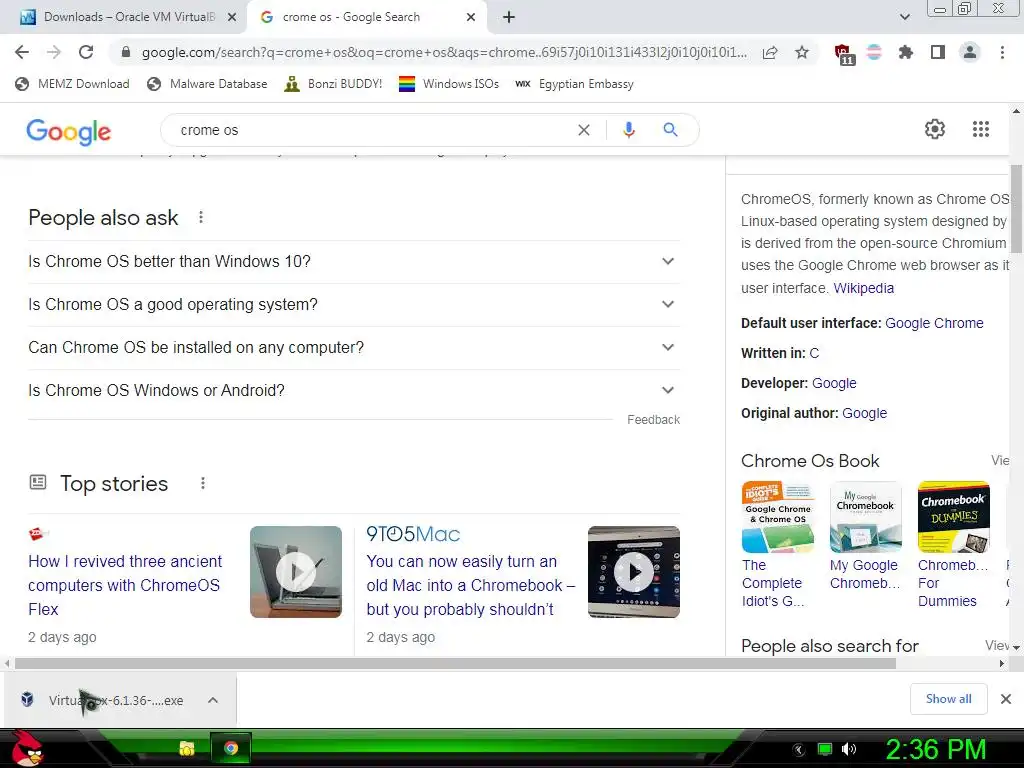This screenshot has height=768, width=1024.
Task: Open the Chrome profile avatar
Action: (x=970, y=52)
